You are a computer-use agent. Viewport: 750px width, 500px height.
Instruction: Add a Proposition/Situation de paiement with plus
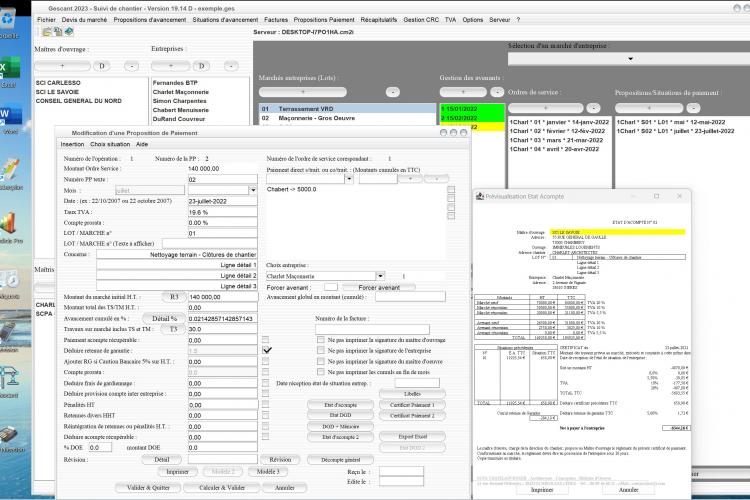coord(649,108)
